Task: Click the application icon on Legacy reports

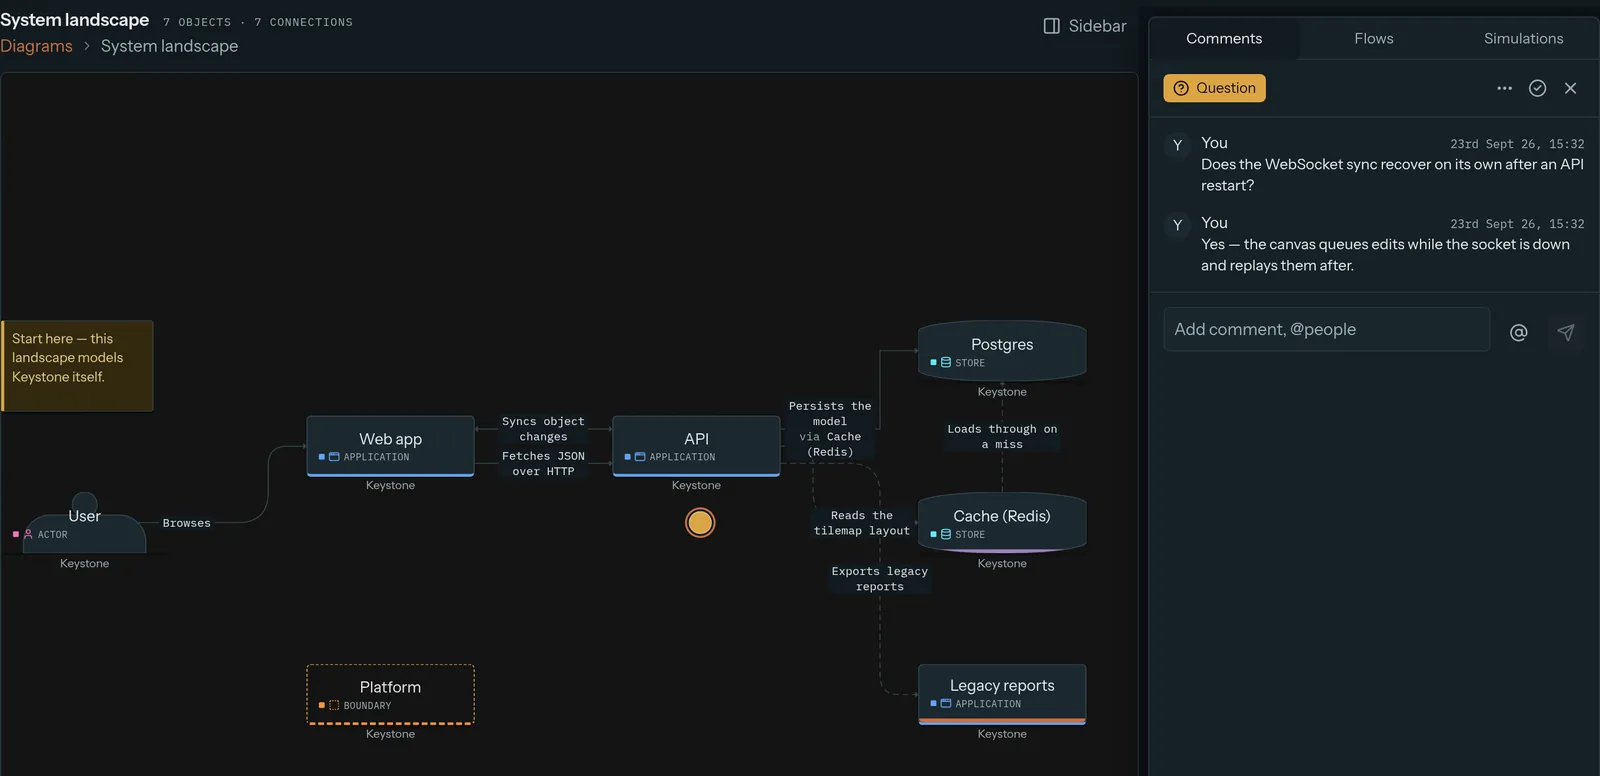Action: [946, 704]
